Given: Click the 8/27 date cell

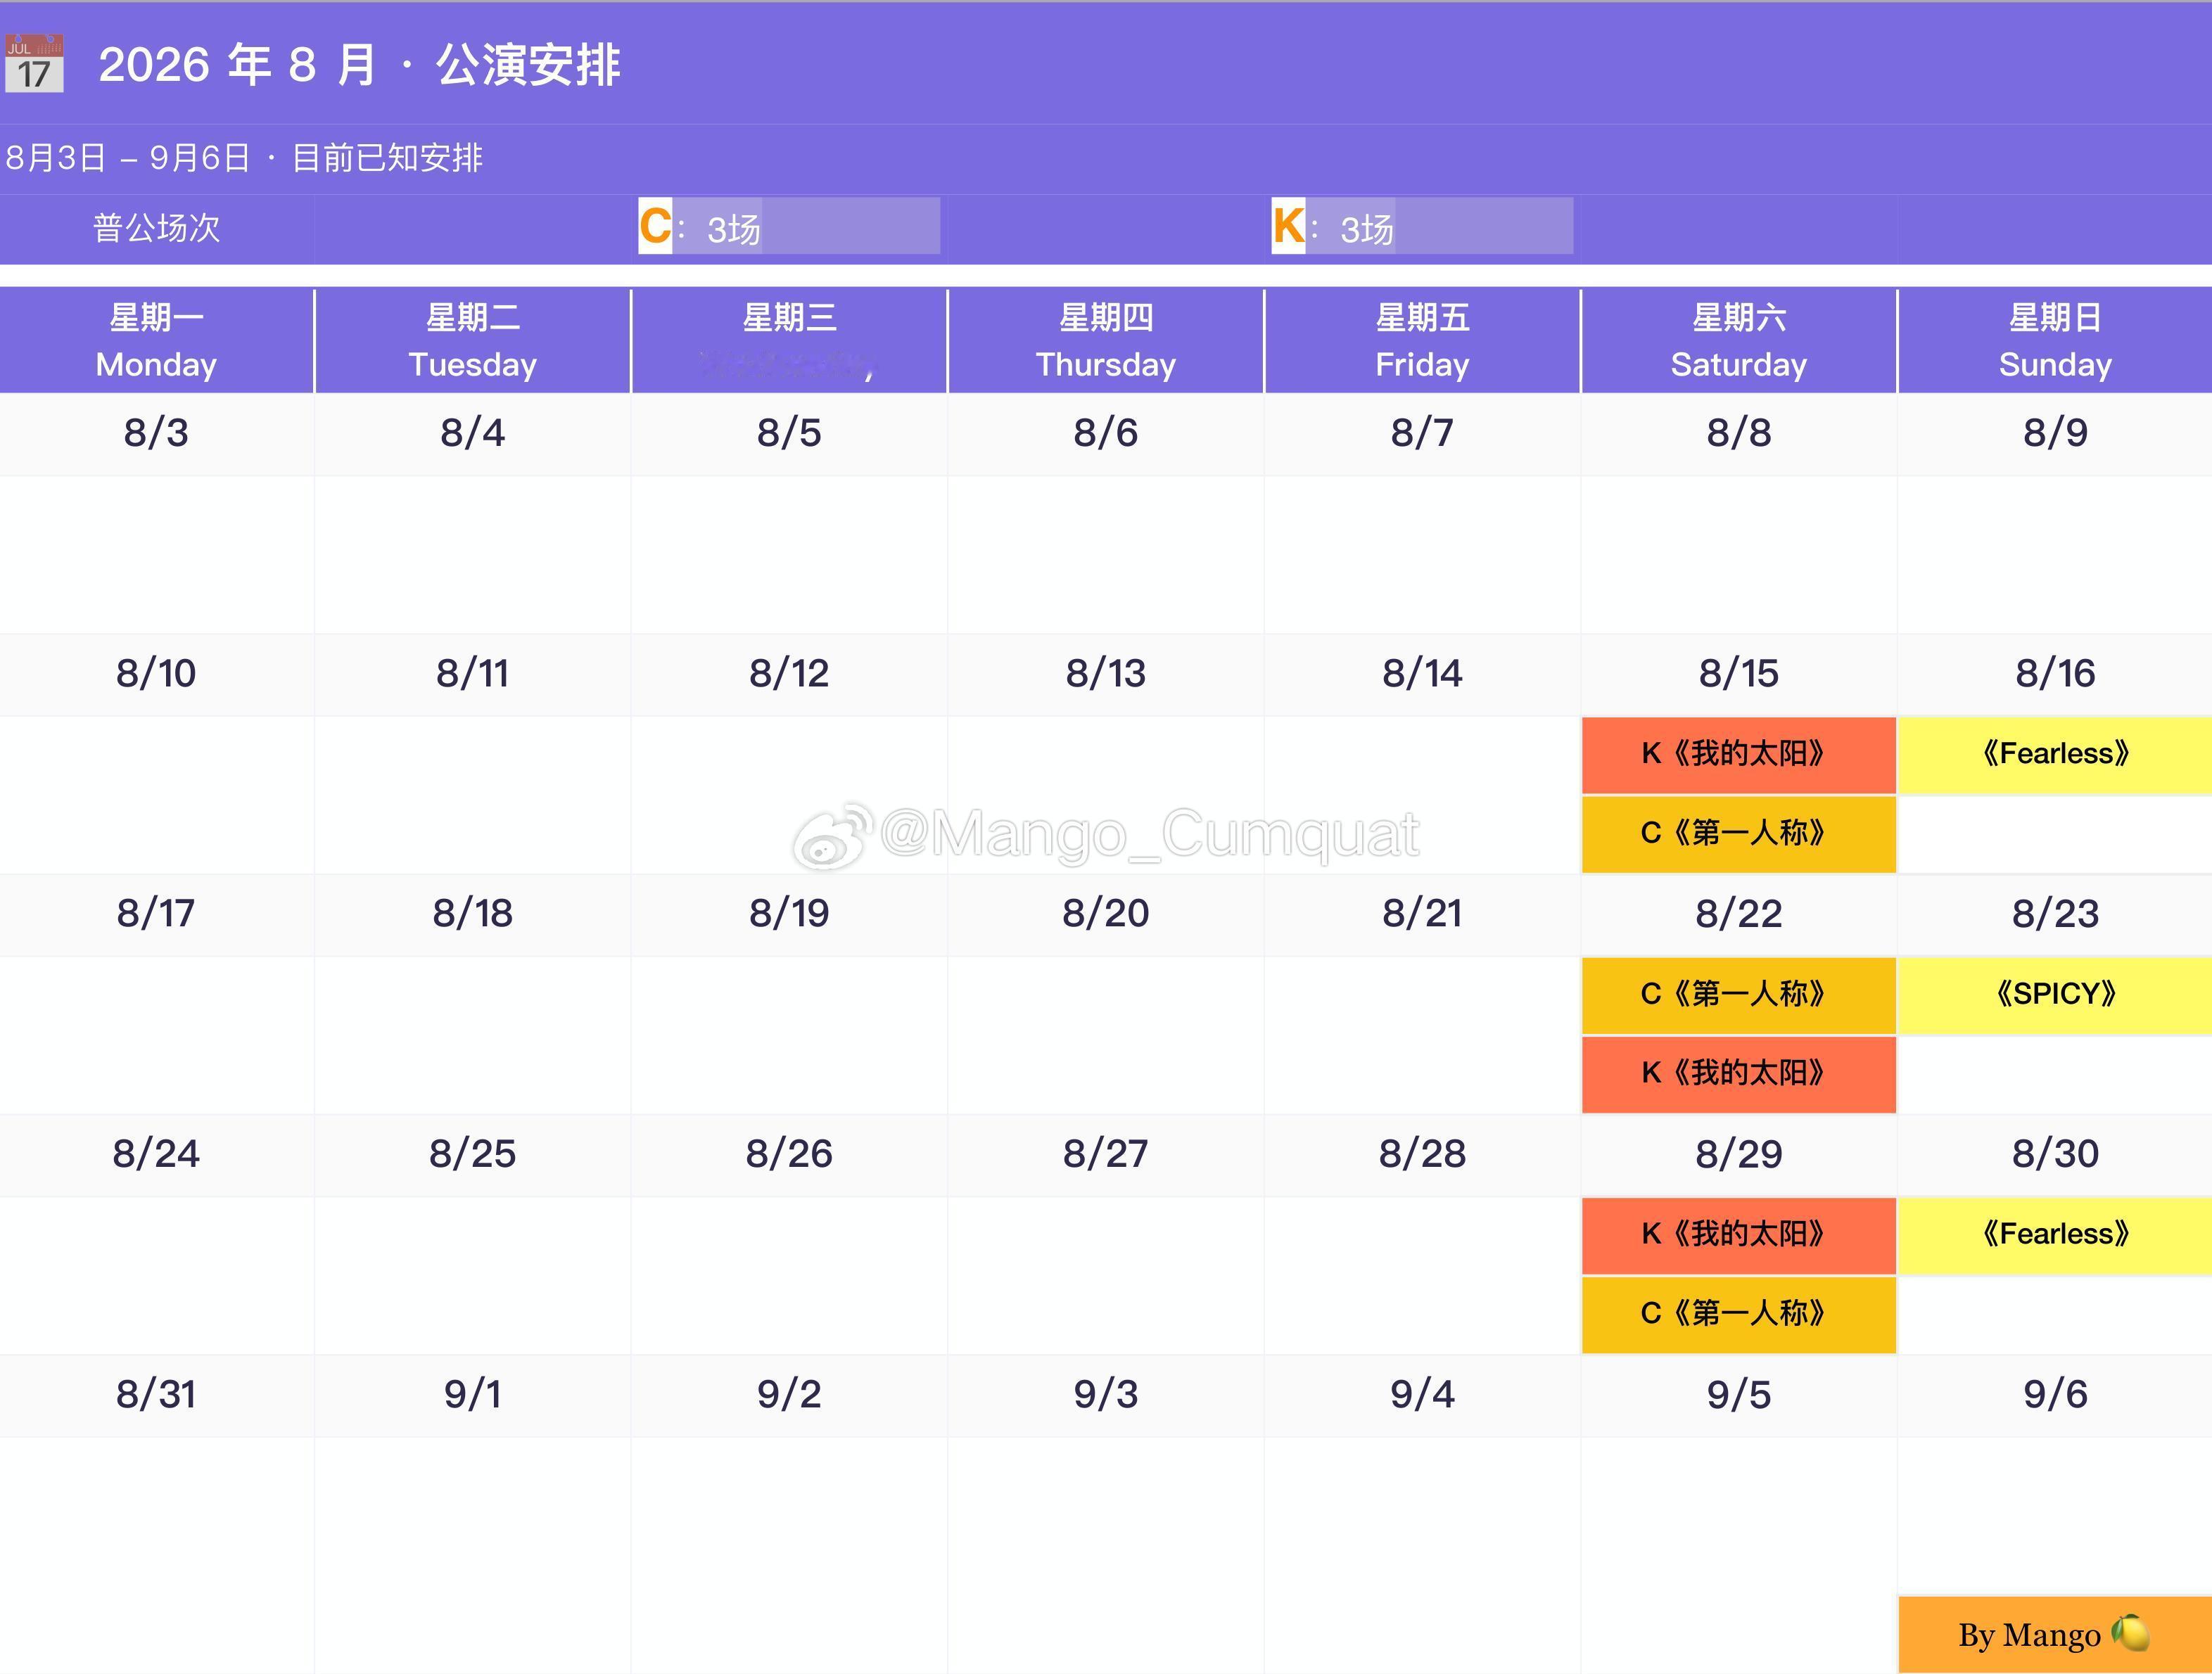Looking at the screenshot, I should (x=1106, y=1155).
